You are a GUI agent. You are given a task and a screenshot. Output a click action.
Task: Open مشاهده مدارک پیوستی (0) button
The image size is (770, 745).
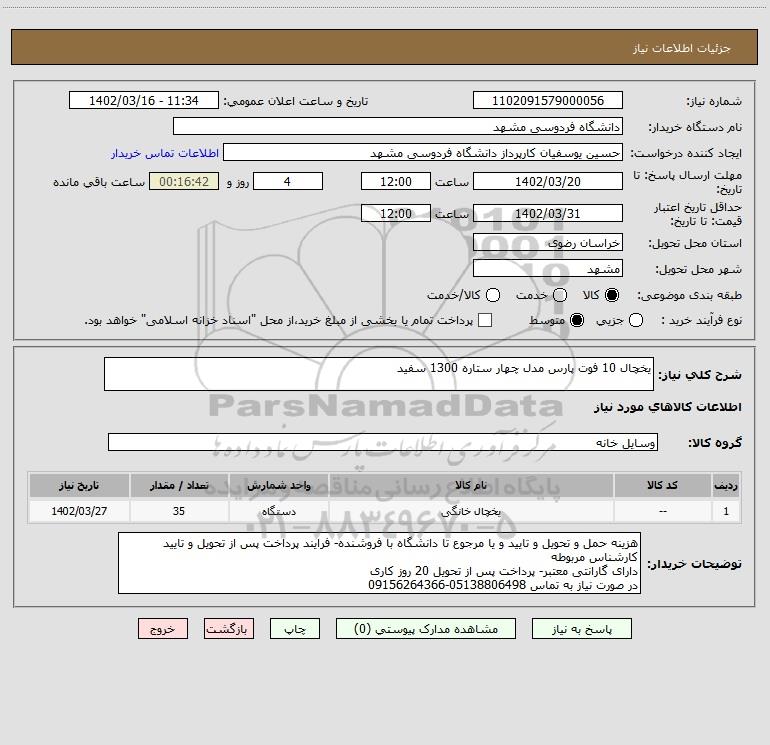426,629
